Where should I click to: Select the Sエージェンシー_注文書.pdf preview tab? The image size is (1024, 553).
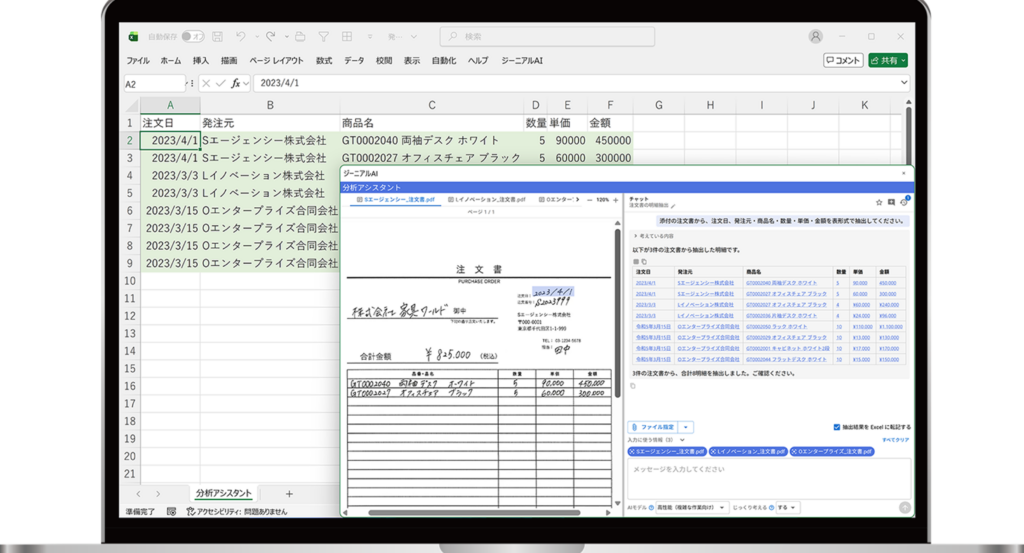[395, 200]
